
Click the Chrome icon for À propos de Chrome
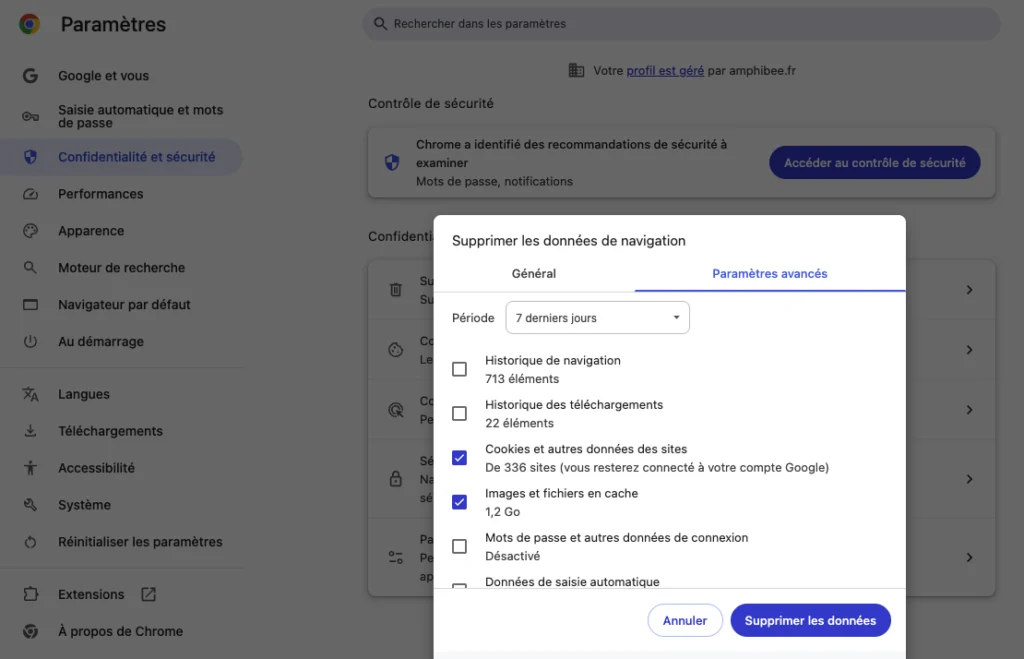30,632
